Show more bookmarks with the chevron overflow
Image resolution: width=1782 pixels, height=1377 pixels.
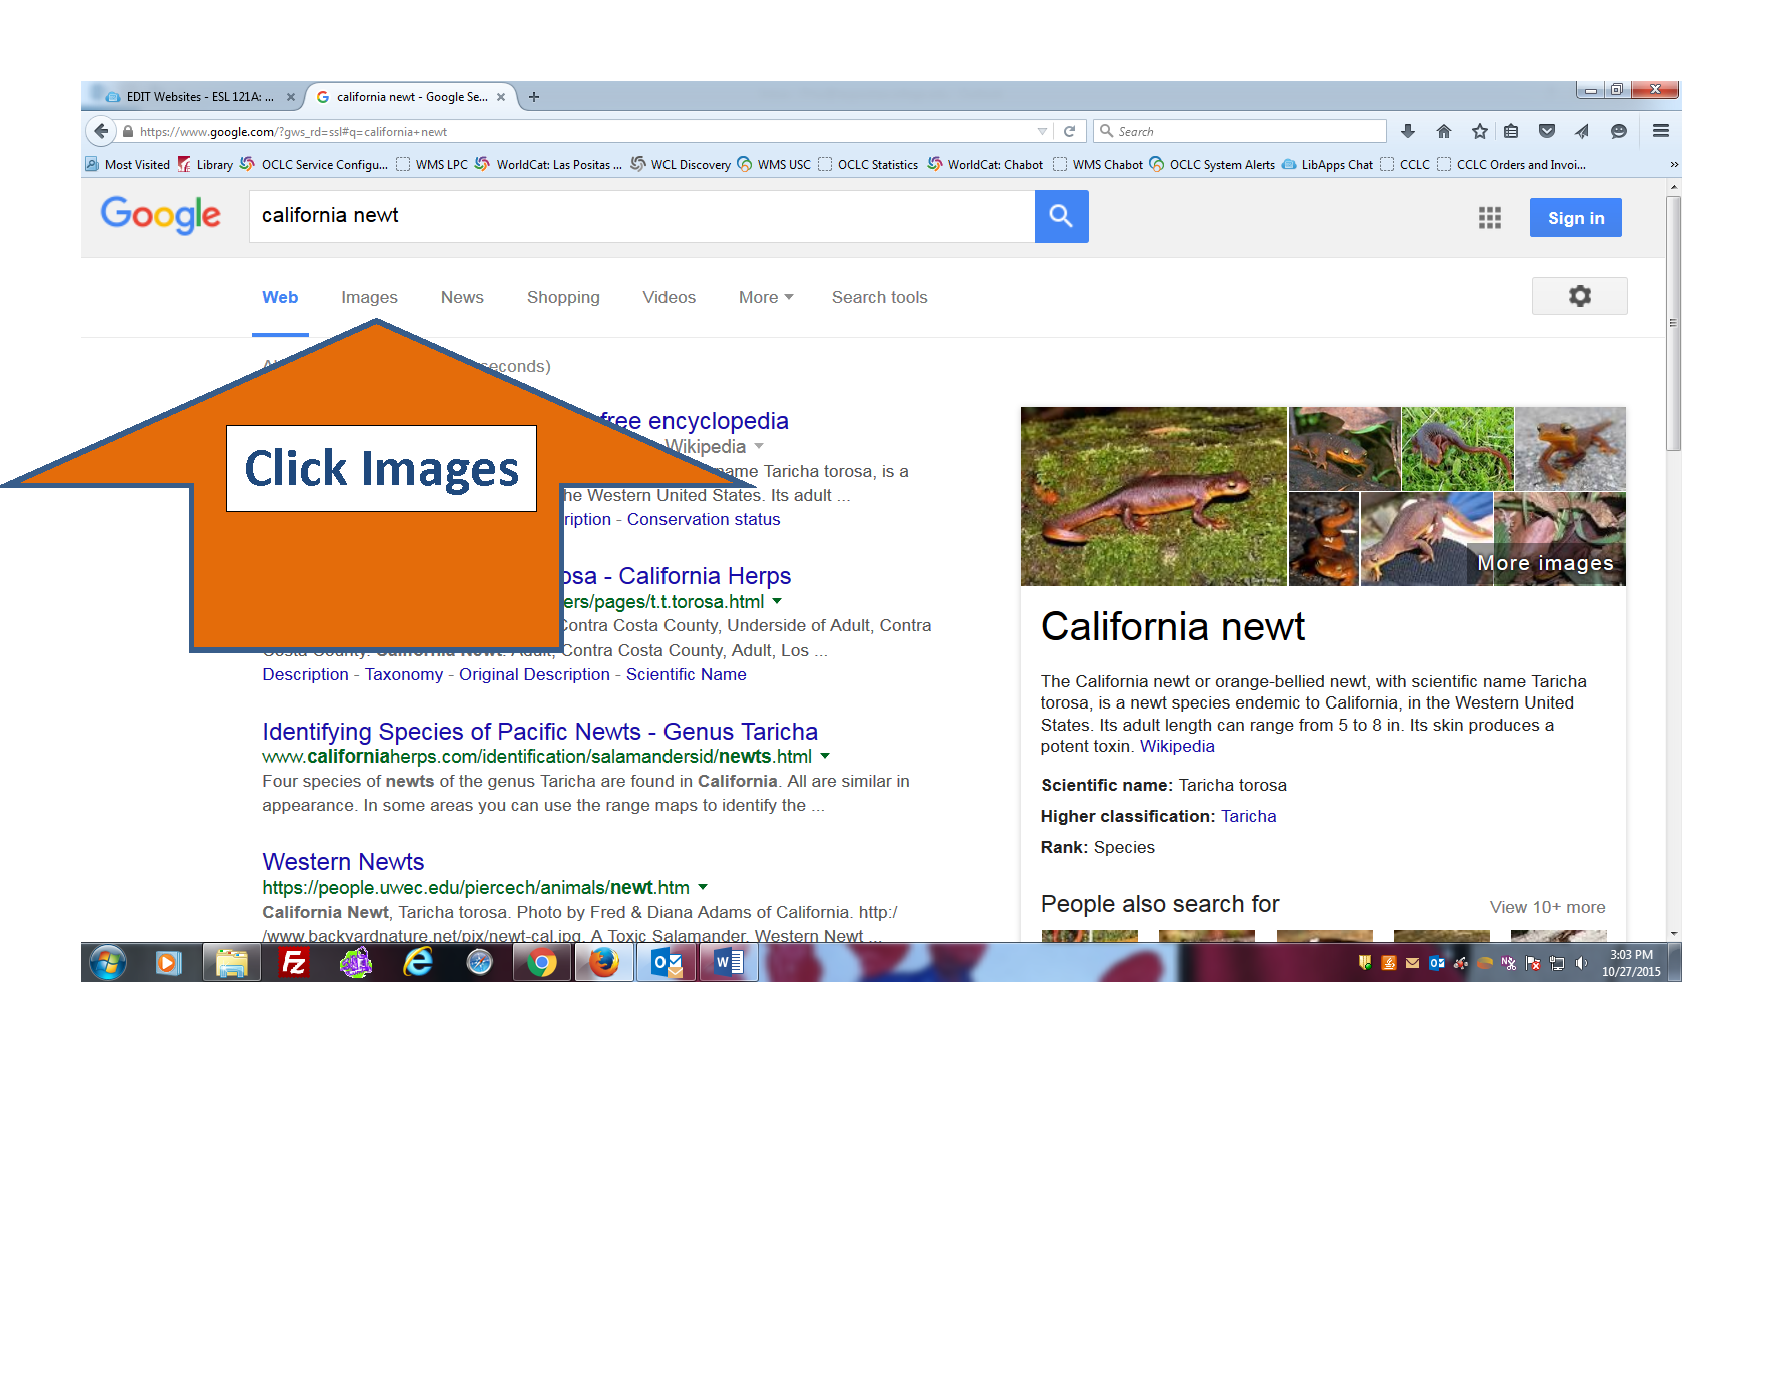click(x=1674, y=164)
